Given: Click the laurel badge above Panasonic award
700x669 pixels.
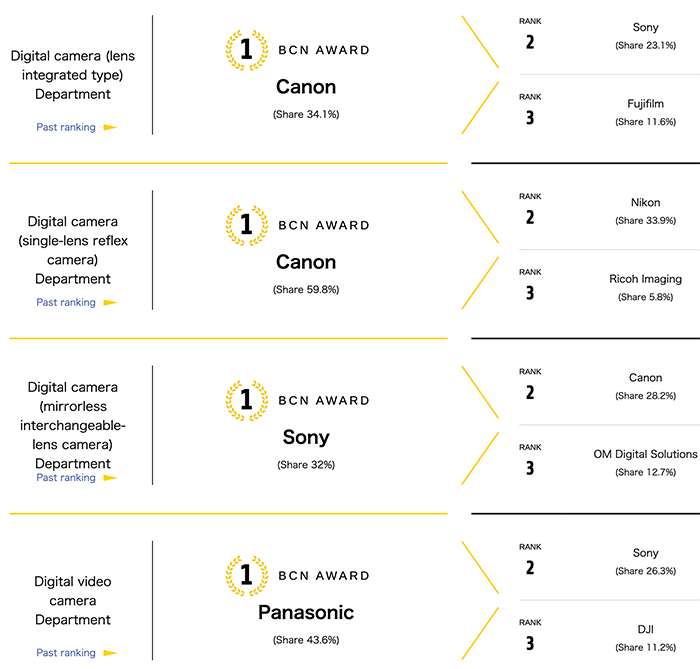Looking at the screenshot, I should [x=246, y=575].
